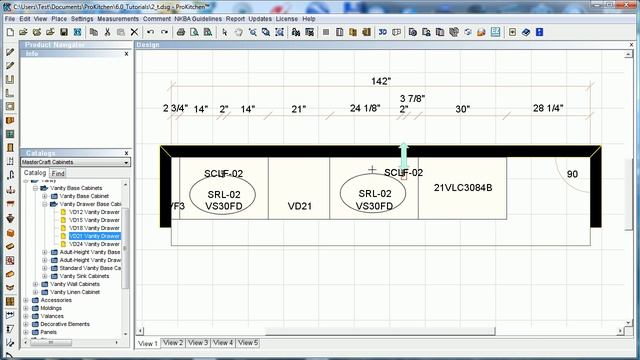Click the Delete X icon
The image size is (640, 360).
[134, 32]
